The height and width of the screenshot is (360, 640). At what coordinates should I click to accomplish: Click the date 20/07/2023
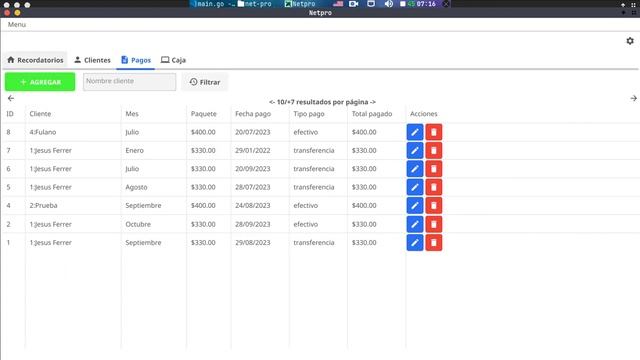tap(253, 132)
